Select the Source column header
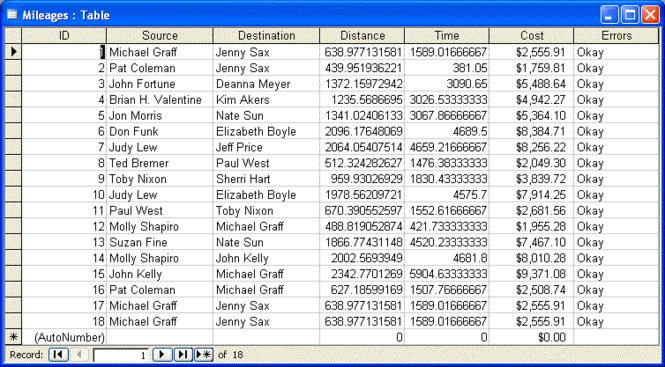Image resolution: width=665 pixels, height=367 pixels. coord(159,36)
